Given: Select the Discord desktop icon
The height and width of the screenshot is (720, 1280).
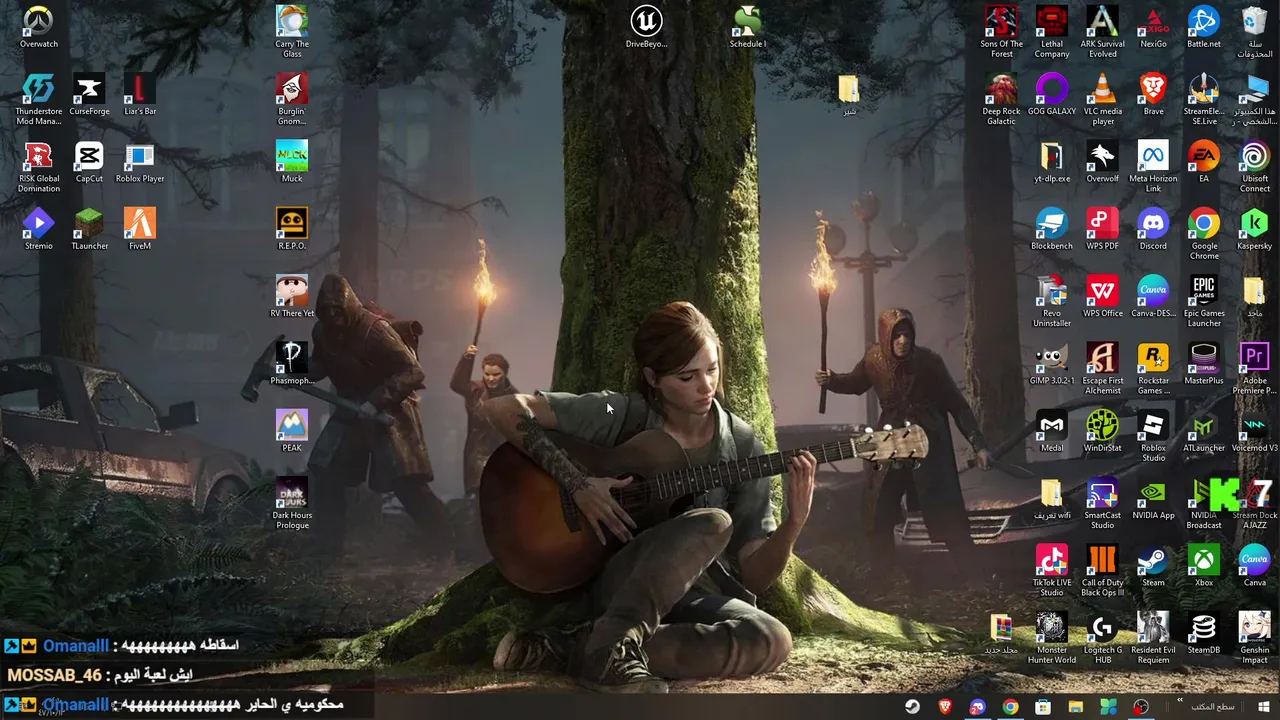Looking at the screenshot, I should tap(1153, 229).
